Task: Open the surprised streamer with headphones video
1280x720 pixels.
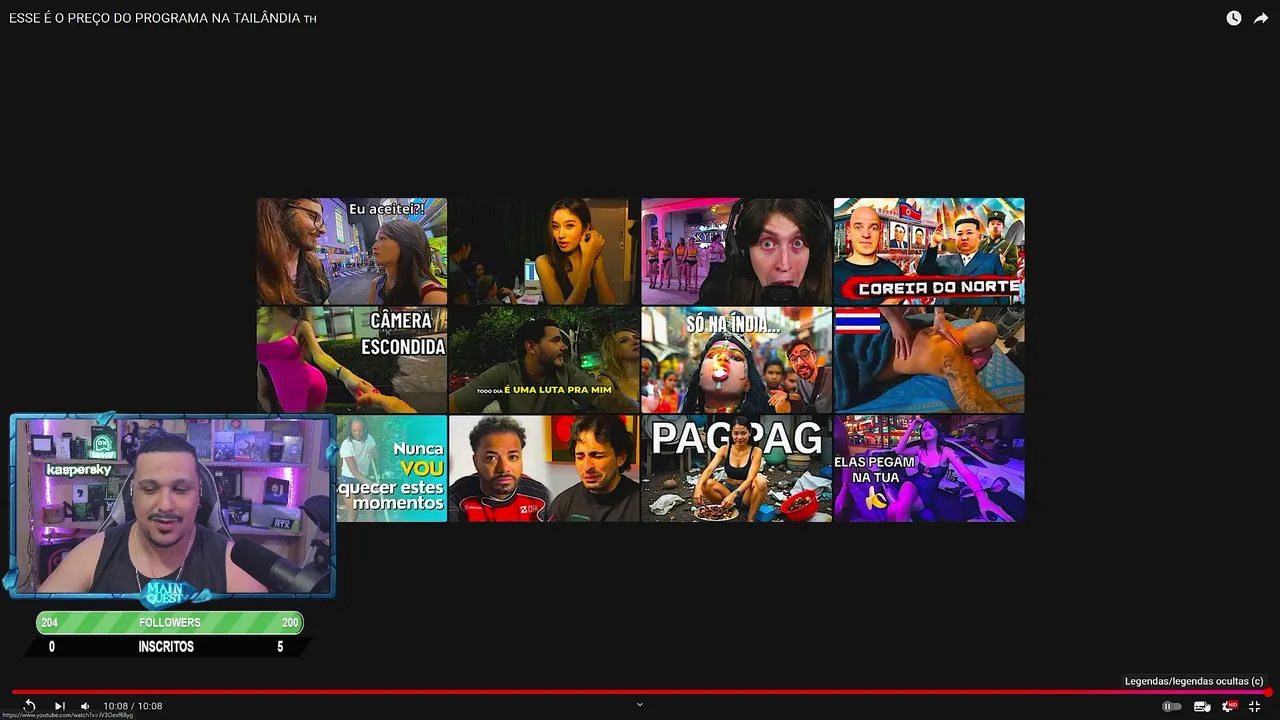Action: [737, 251]
